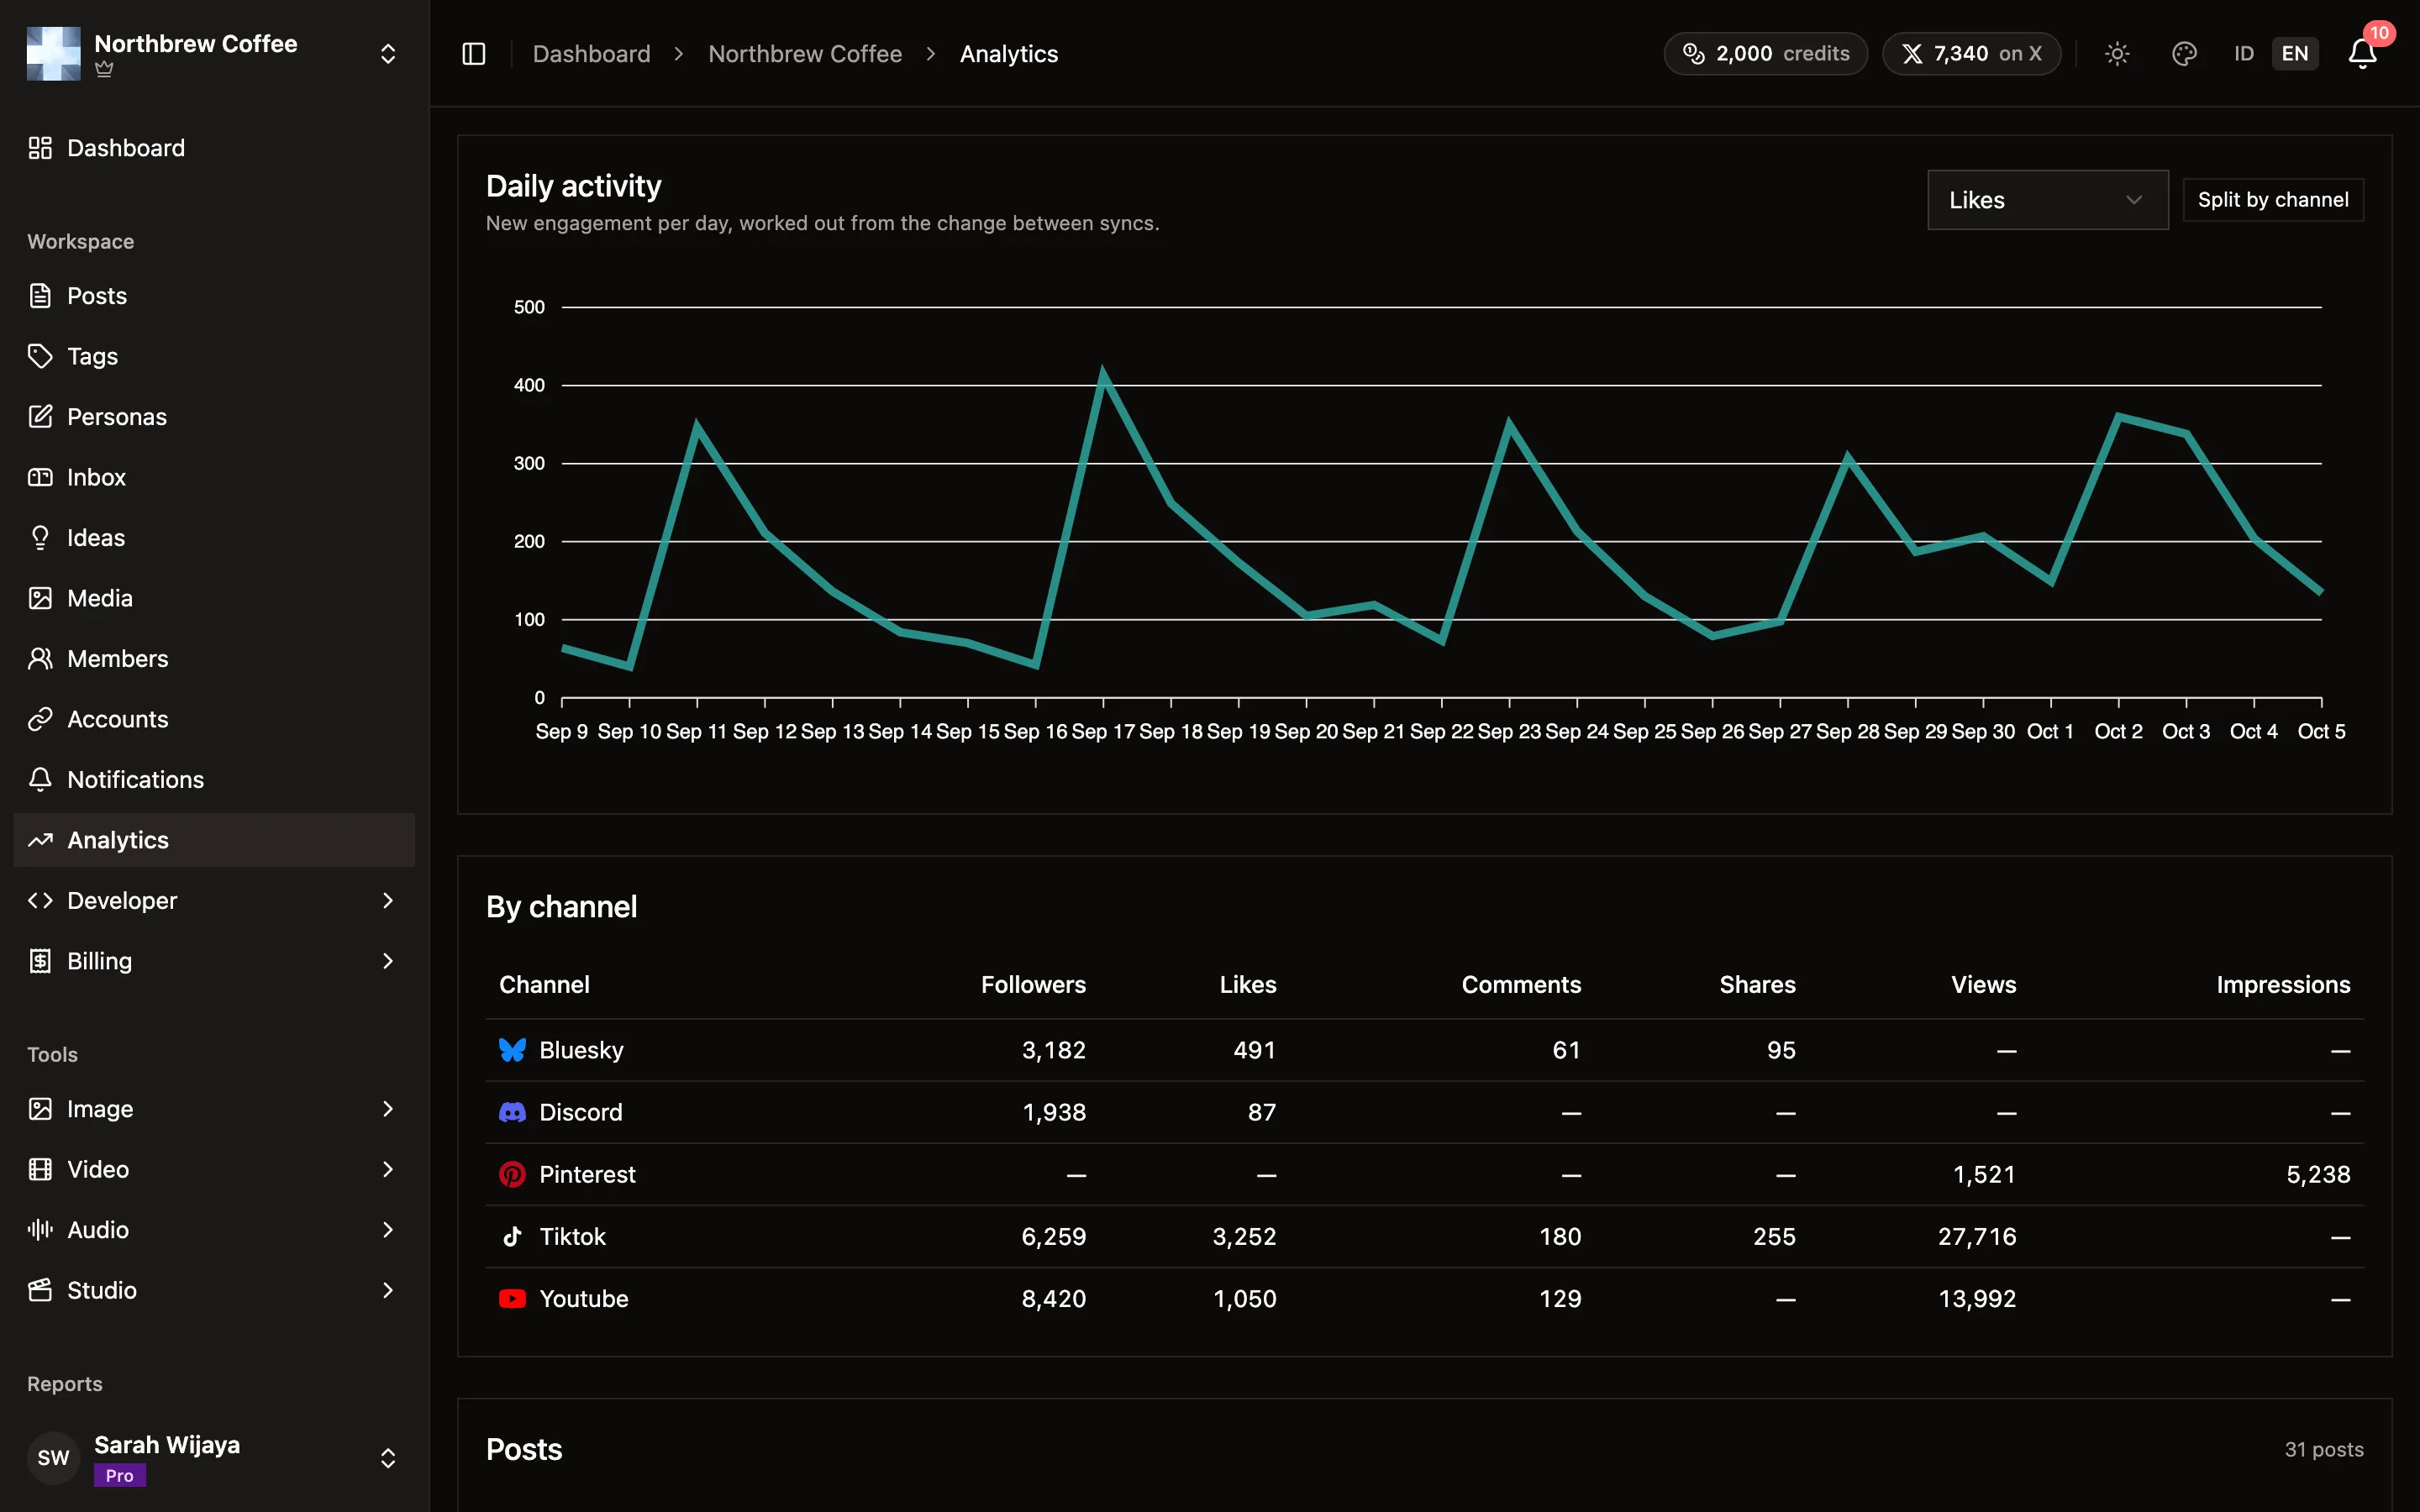The height and width of the screenshot is (1512, 2420).
Task: Open the Bluesky channel row
Action: click(x=1424, y=1050)
